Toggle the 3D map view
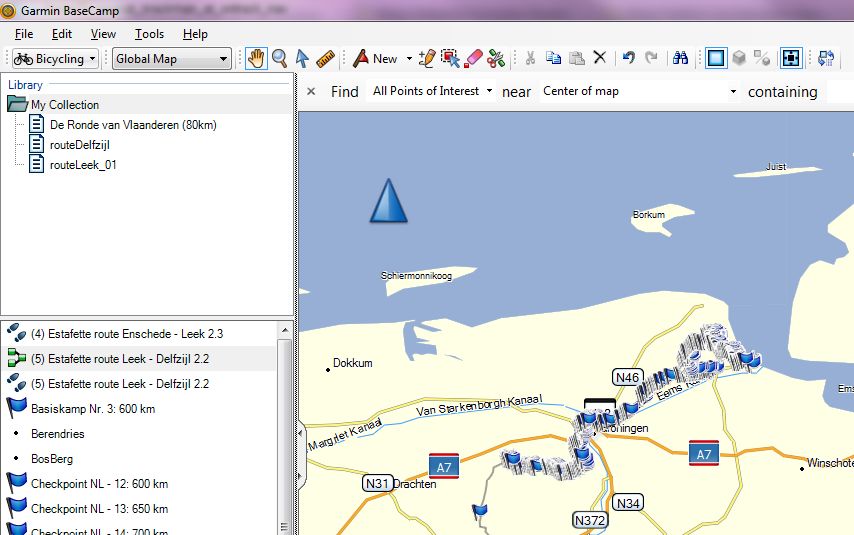Image resolution: width=854 pixels, height=535 pixels. point(739,58)
